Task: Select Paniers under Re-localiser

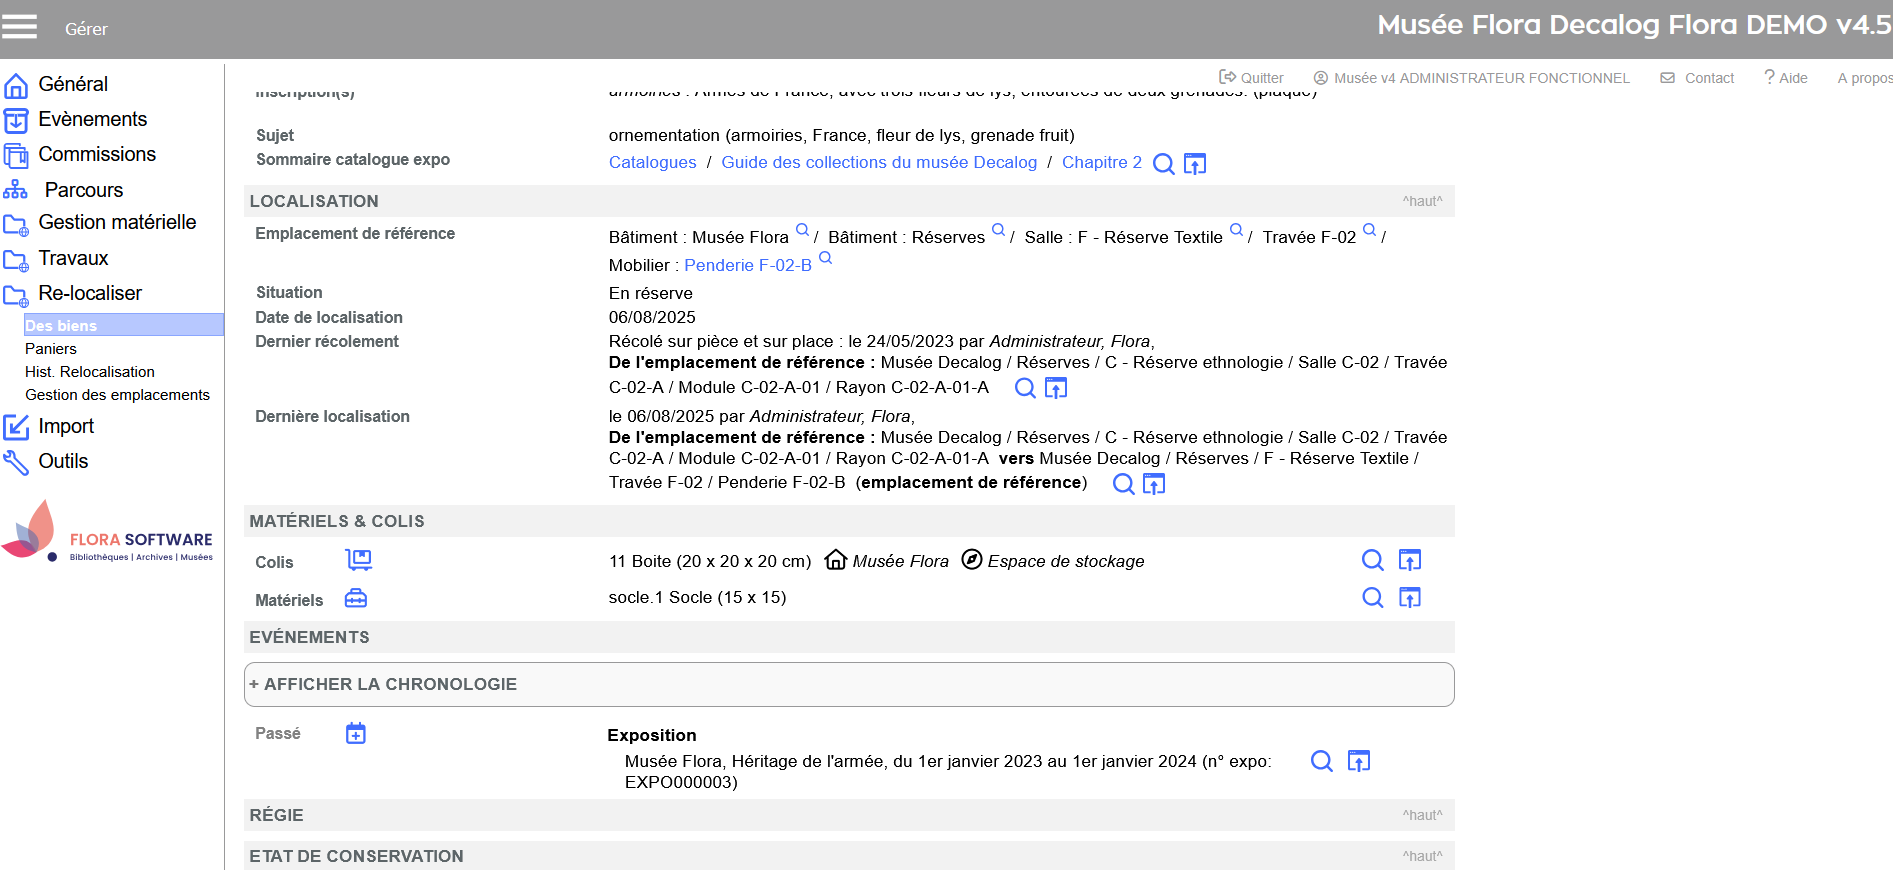Action: pos(51,349)
